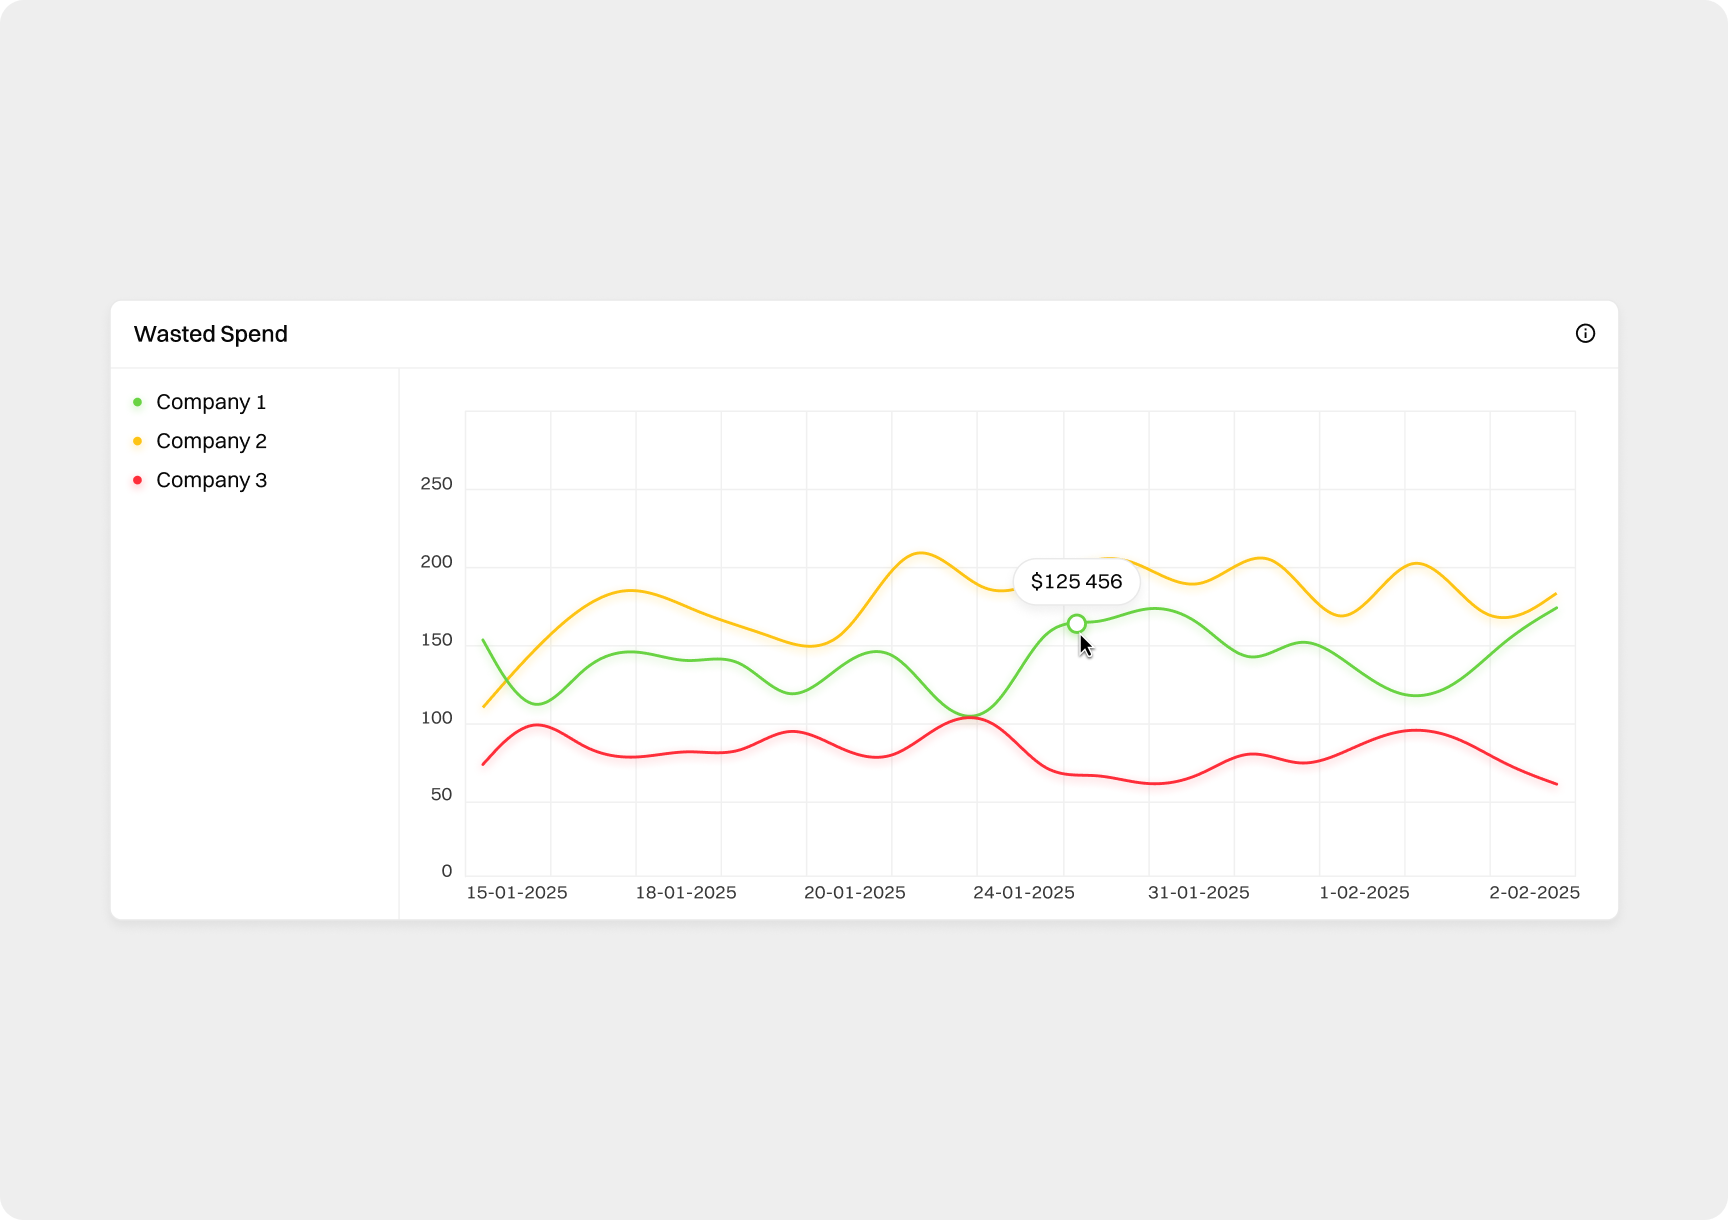The height and width of the screenshot is (1220, 1728).
Task: Click the yellow line at its highest peak
Action: point(920,552)
